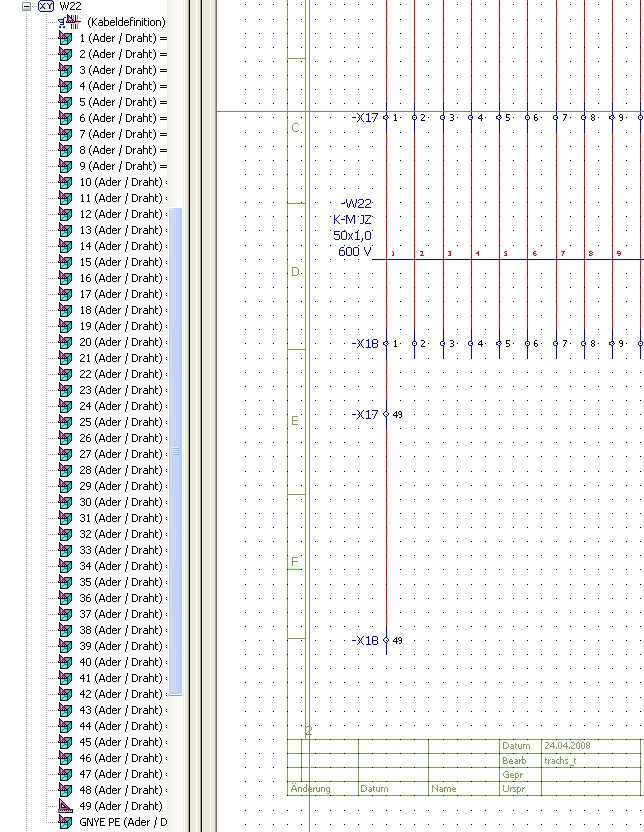Click the row marker E on the frame

tap(295, 421)
